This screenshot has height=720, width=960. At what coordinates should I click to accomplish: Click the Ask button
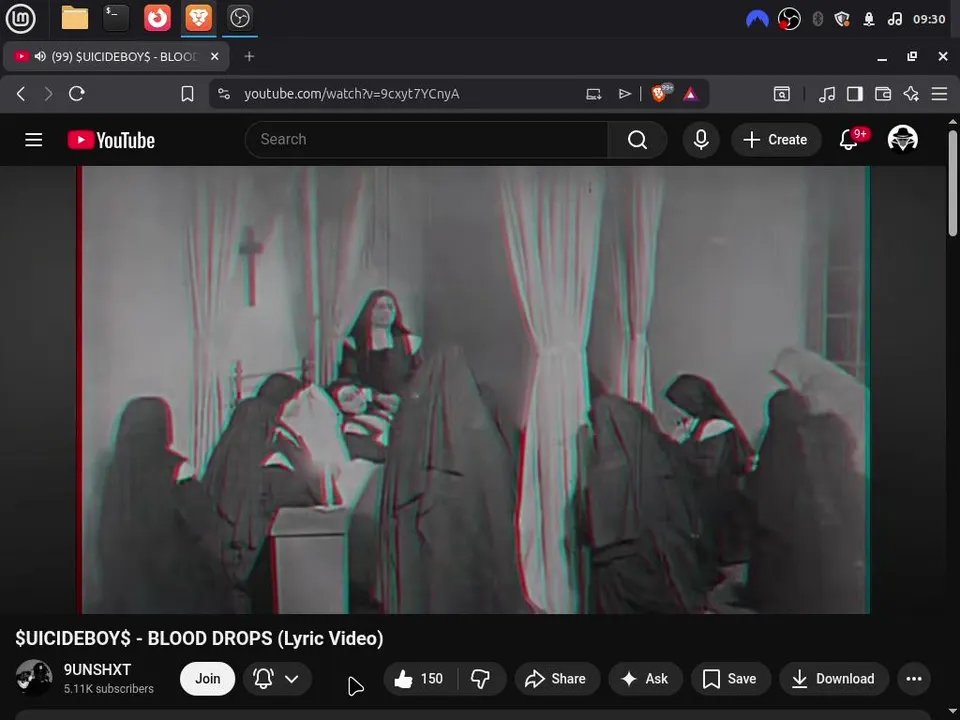tap(645, 678)
